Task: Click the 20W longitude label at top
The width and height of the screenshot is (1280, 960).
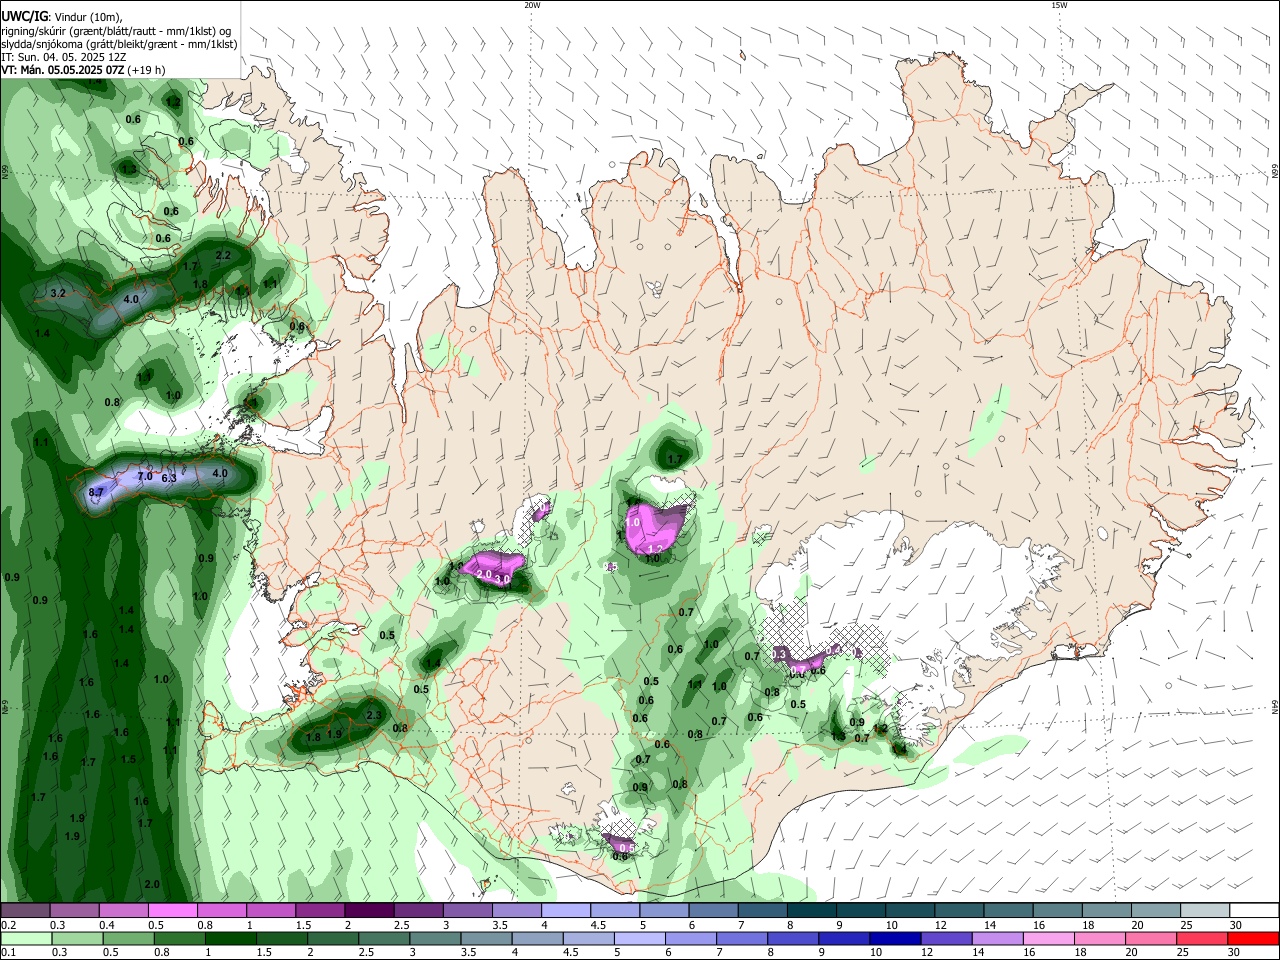Action: pos(532,5)
